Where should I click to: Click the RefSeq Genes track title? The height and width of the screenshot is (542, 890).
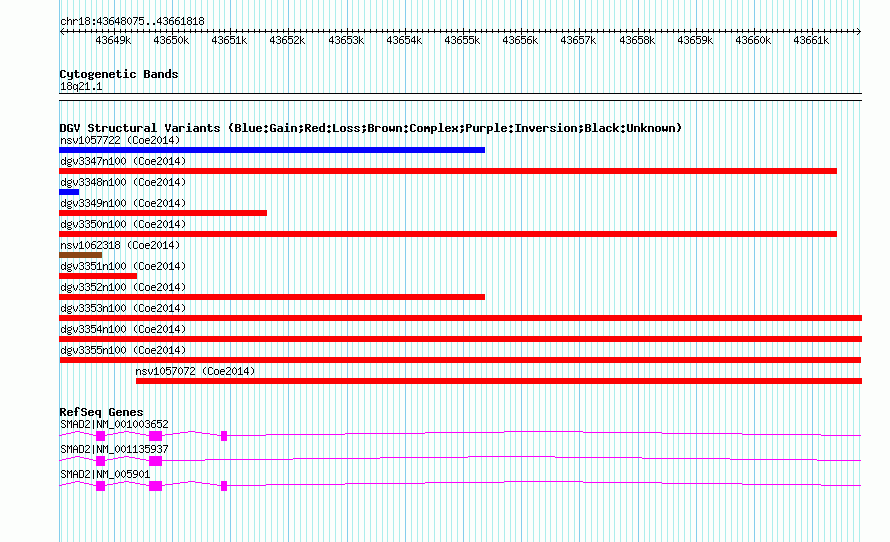(x=101, y=412)
